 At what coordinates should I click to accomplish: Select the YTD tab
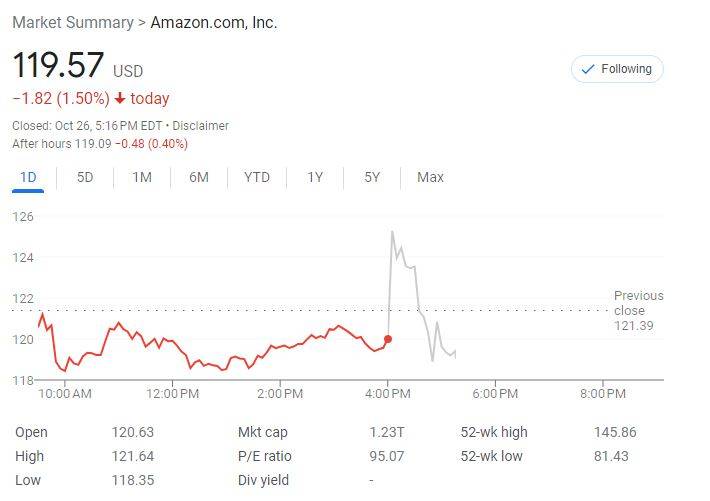click(257, 177)
